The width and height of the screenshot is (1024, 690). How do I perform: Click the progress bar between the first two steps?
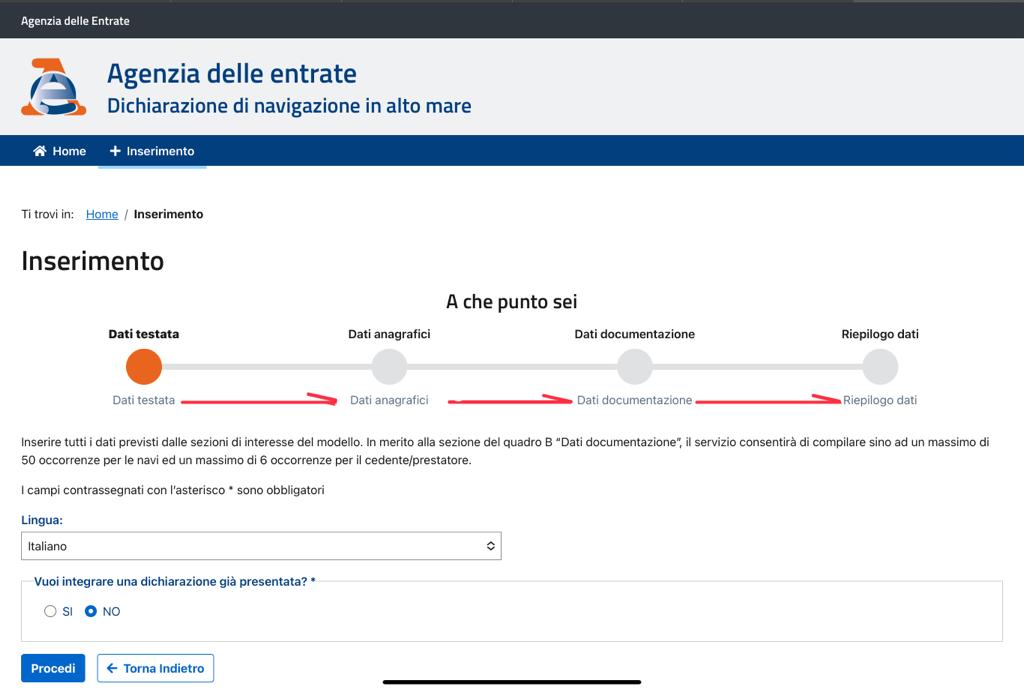tap(266, 367)
